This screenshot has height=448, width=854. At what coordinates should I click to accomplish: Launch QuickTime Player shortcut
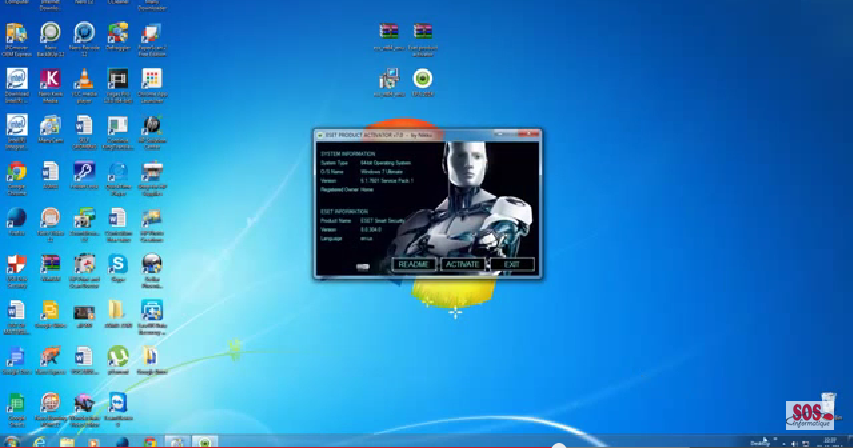click(118, 172)
